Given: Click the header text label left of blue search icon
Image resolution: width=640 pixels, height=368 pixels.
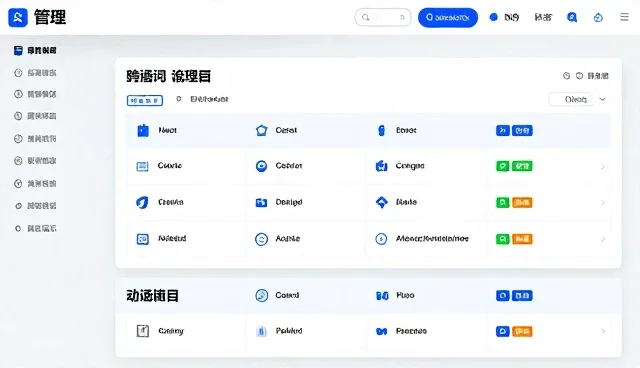Looking at the screenshot, I should click(543, 17).
